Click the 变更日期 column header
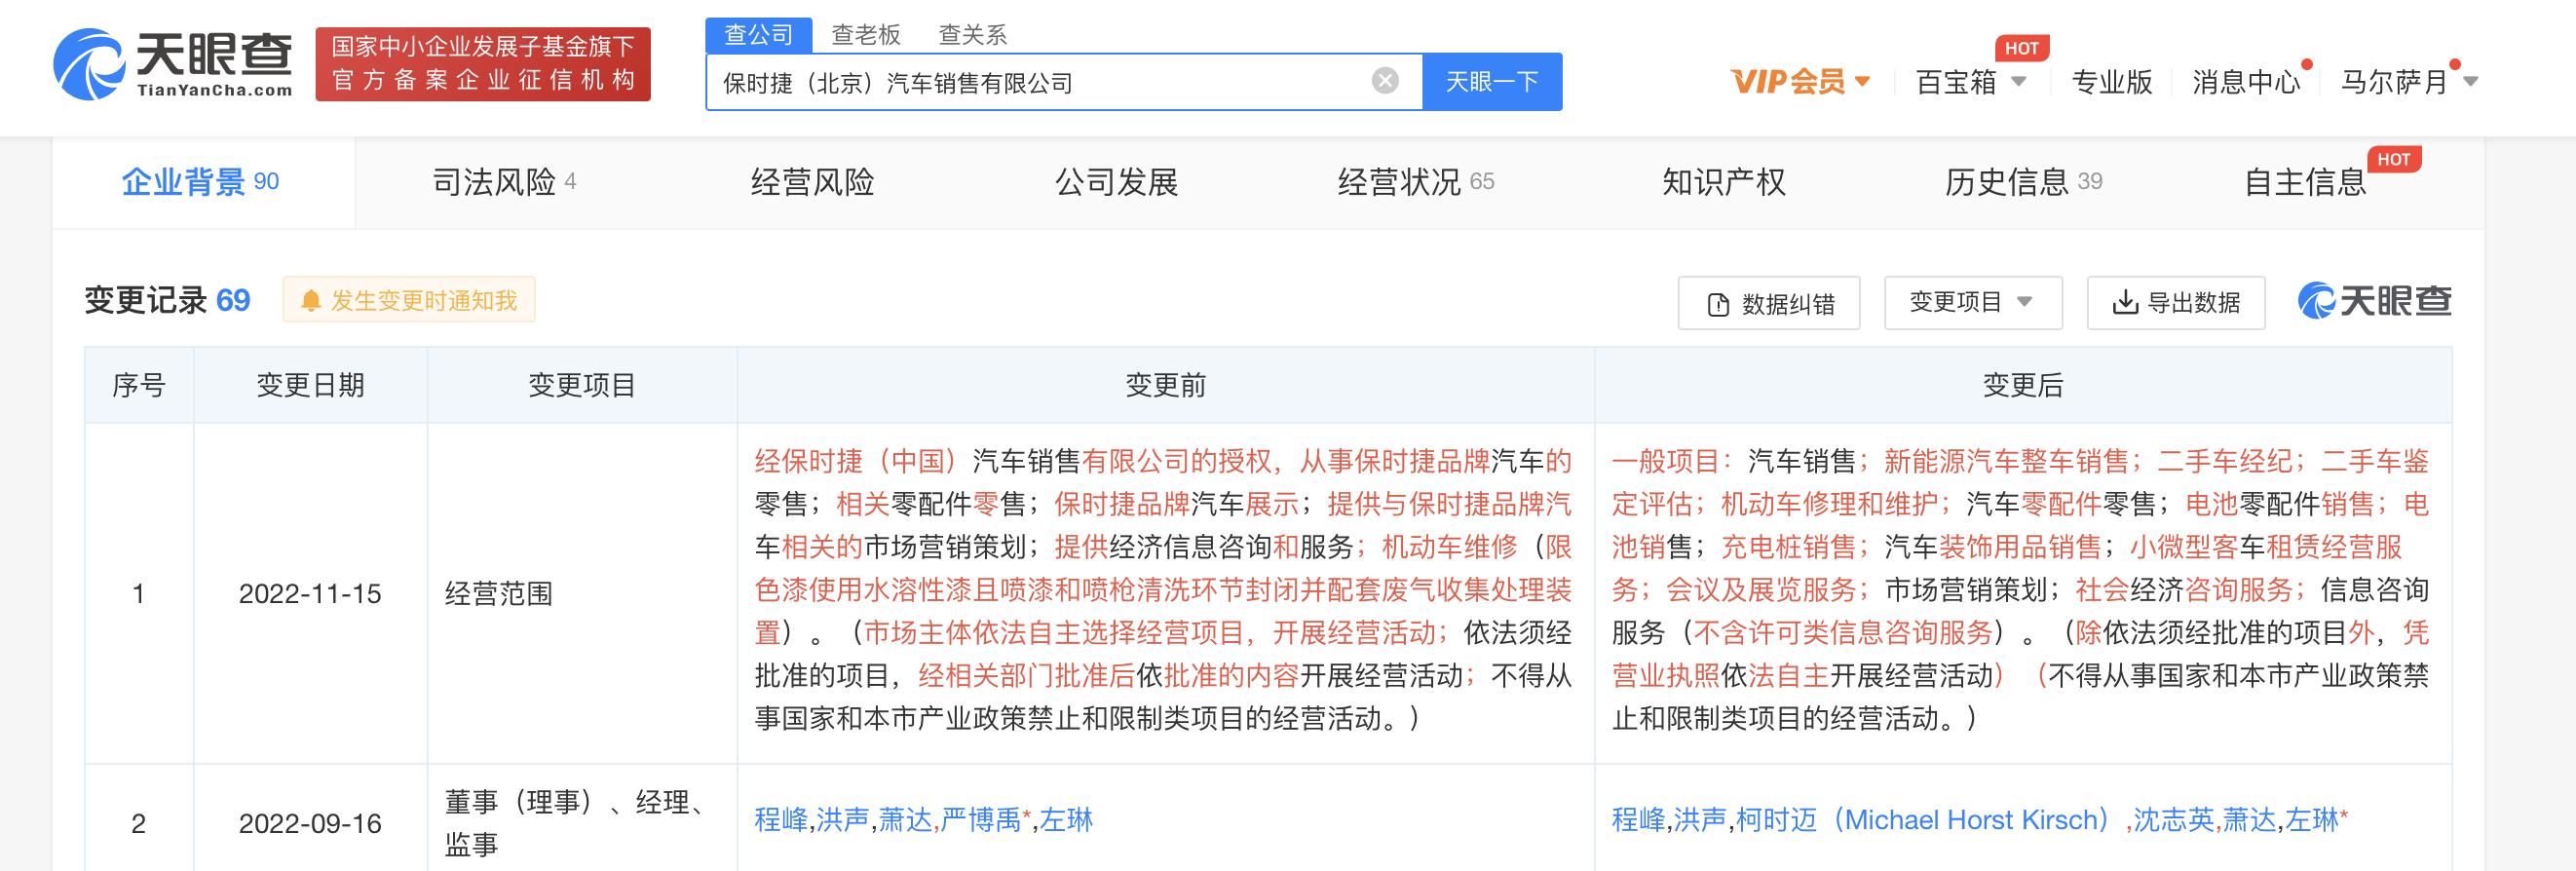 click(310, 385)
